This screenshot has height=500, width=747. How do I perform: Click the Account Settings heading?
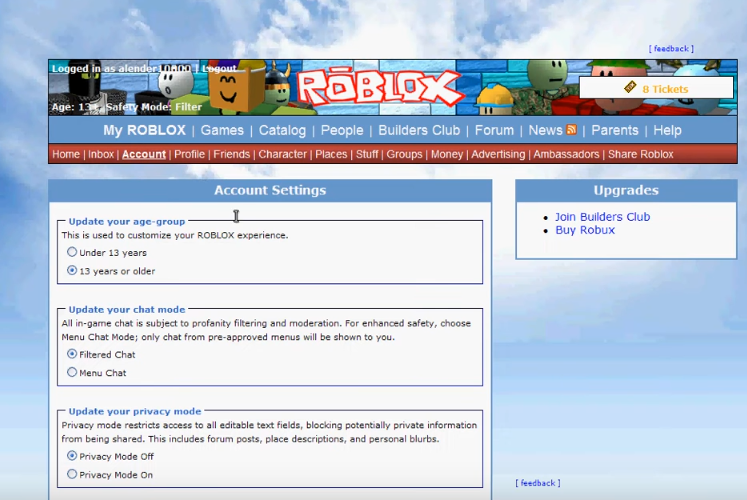pos(270,190)
